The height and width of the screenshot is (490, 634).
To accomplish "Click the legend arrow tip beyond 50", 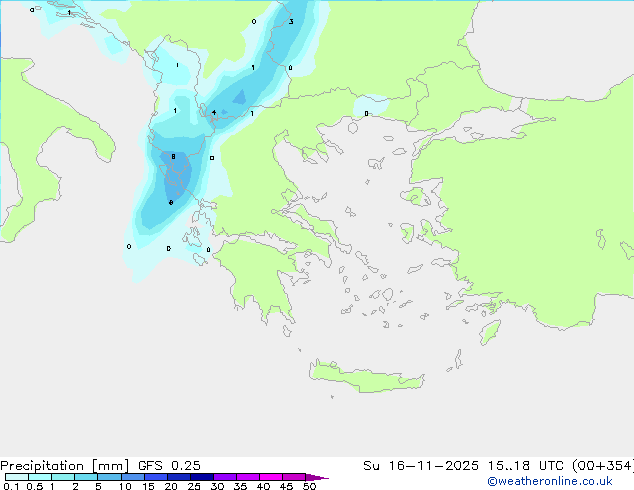I will tap(317, 477).
